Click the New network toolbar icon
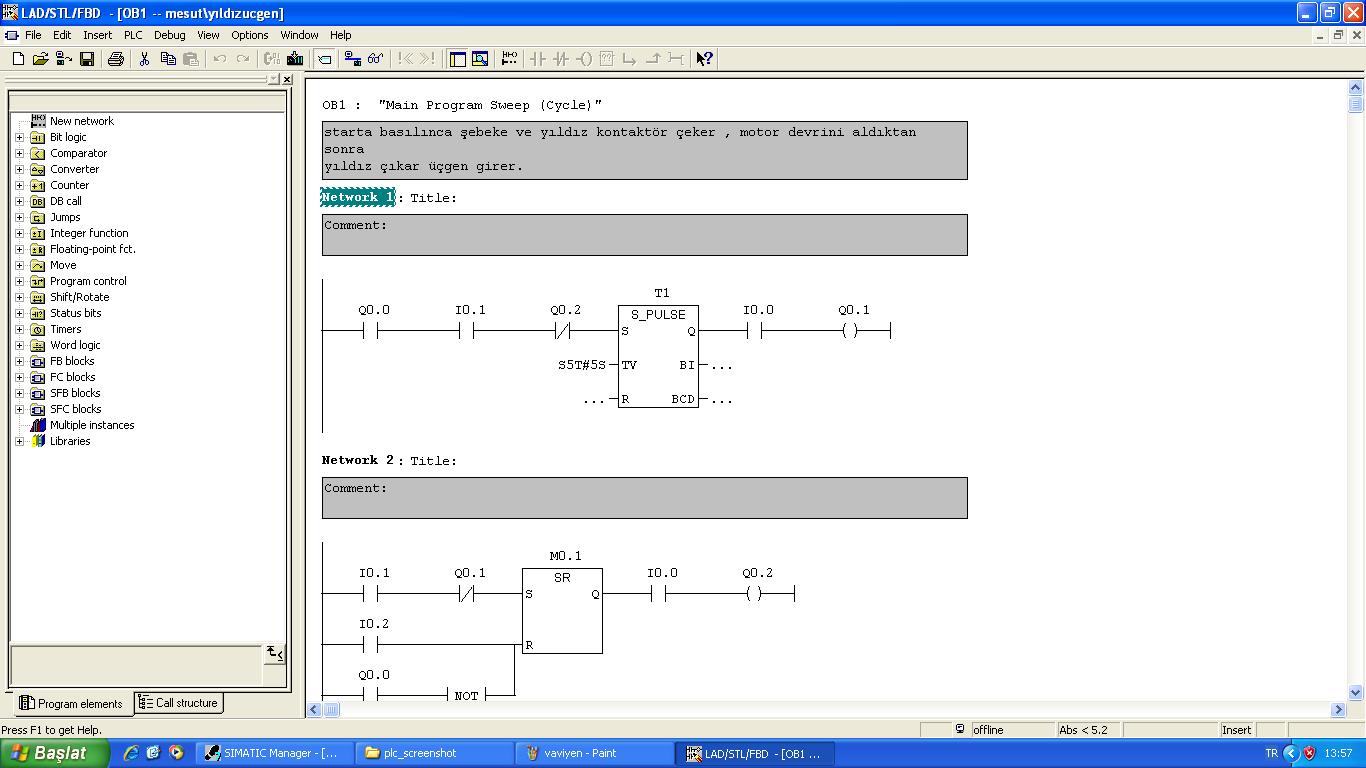The width and height of the screenshot is (1366, 768). 509,59
